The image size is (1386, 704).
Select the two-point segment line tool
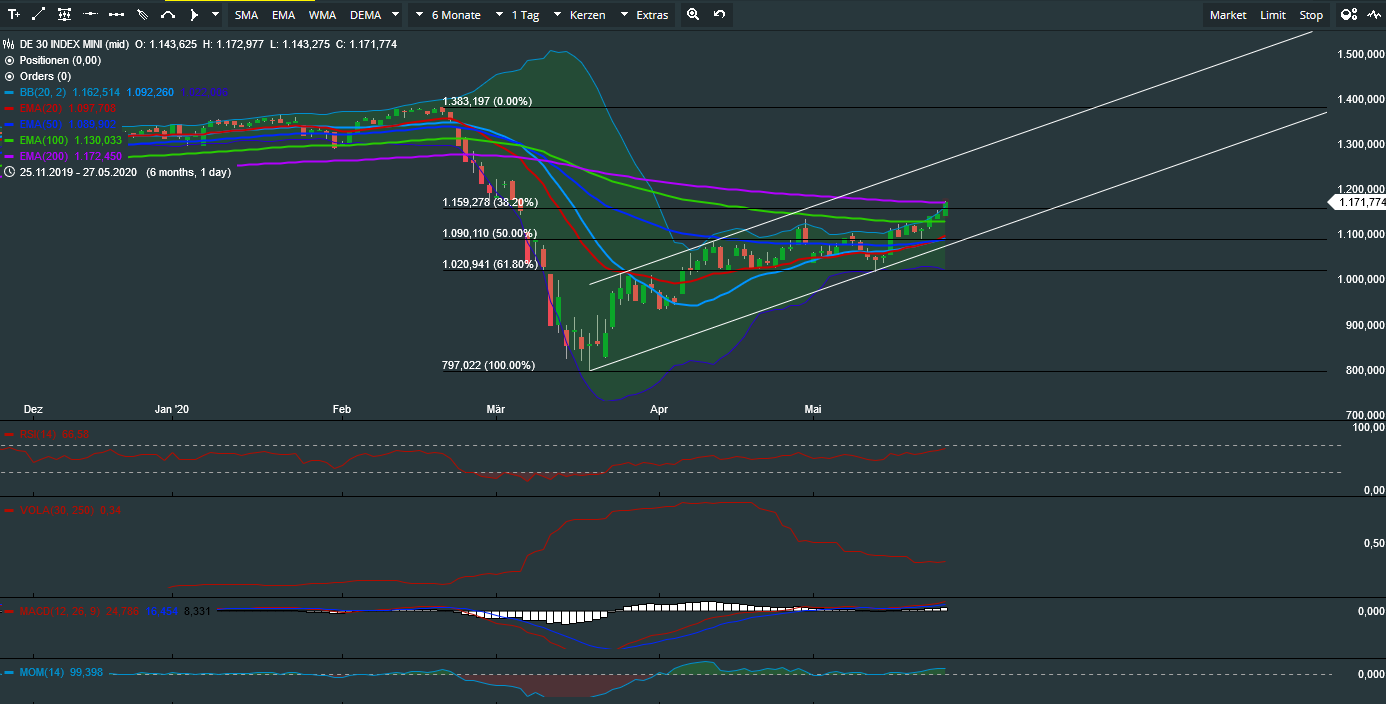[117, 15]
